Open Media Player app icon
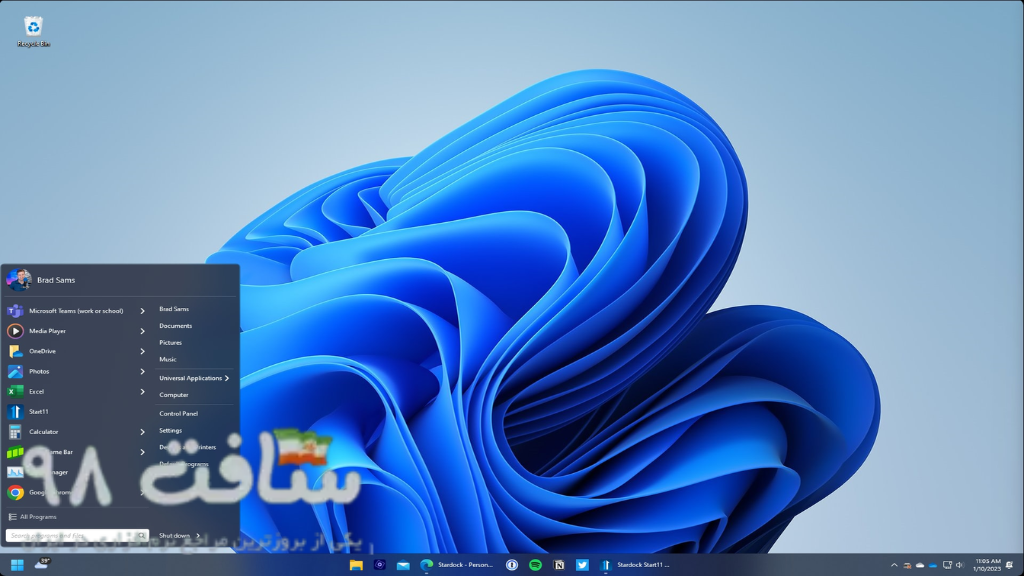The width and height of the screenshot is (1024, 576). point(15,331)
